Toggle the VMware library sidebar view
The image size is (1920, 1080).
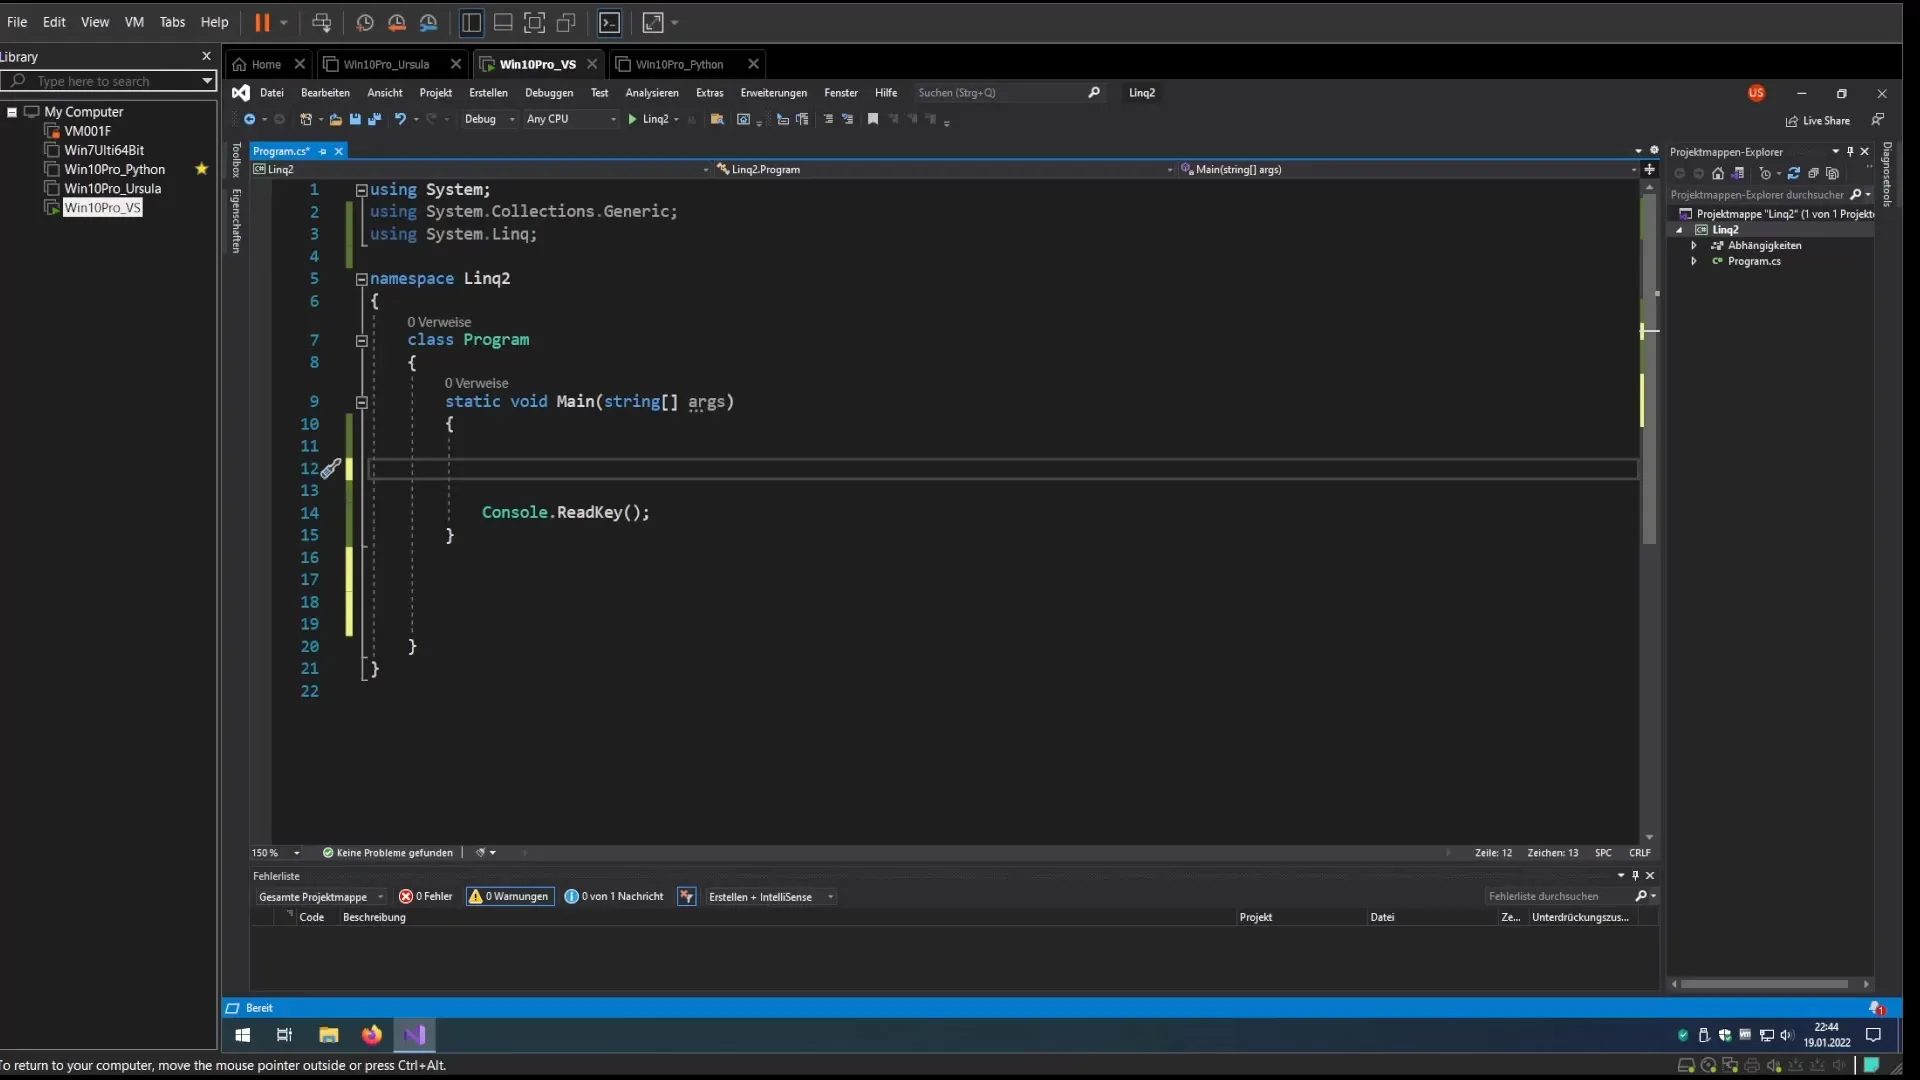pyautogui.click(x=472, y=22)
